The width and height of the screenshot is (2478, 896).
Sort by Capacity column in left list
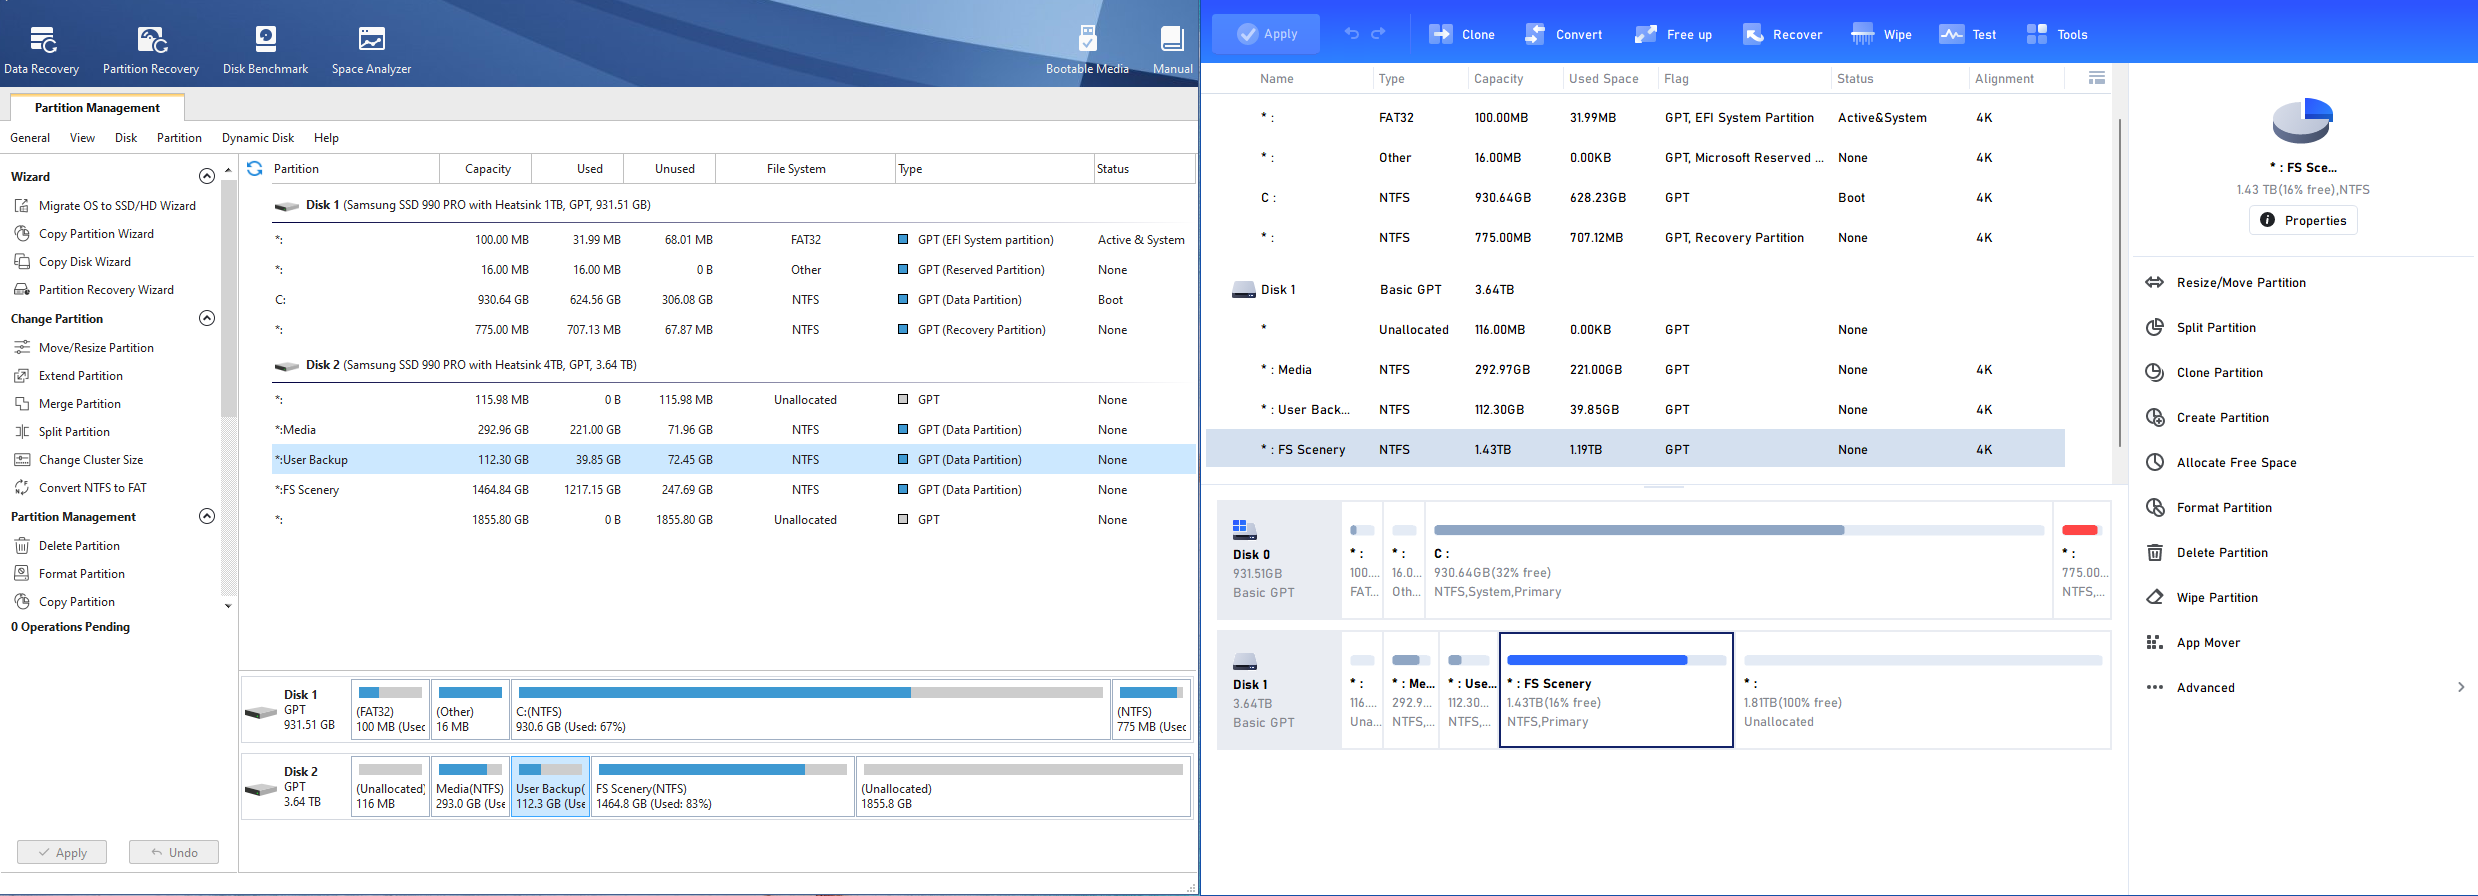(x=487, y=169)
